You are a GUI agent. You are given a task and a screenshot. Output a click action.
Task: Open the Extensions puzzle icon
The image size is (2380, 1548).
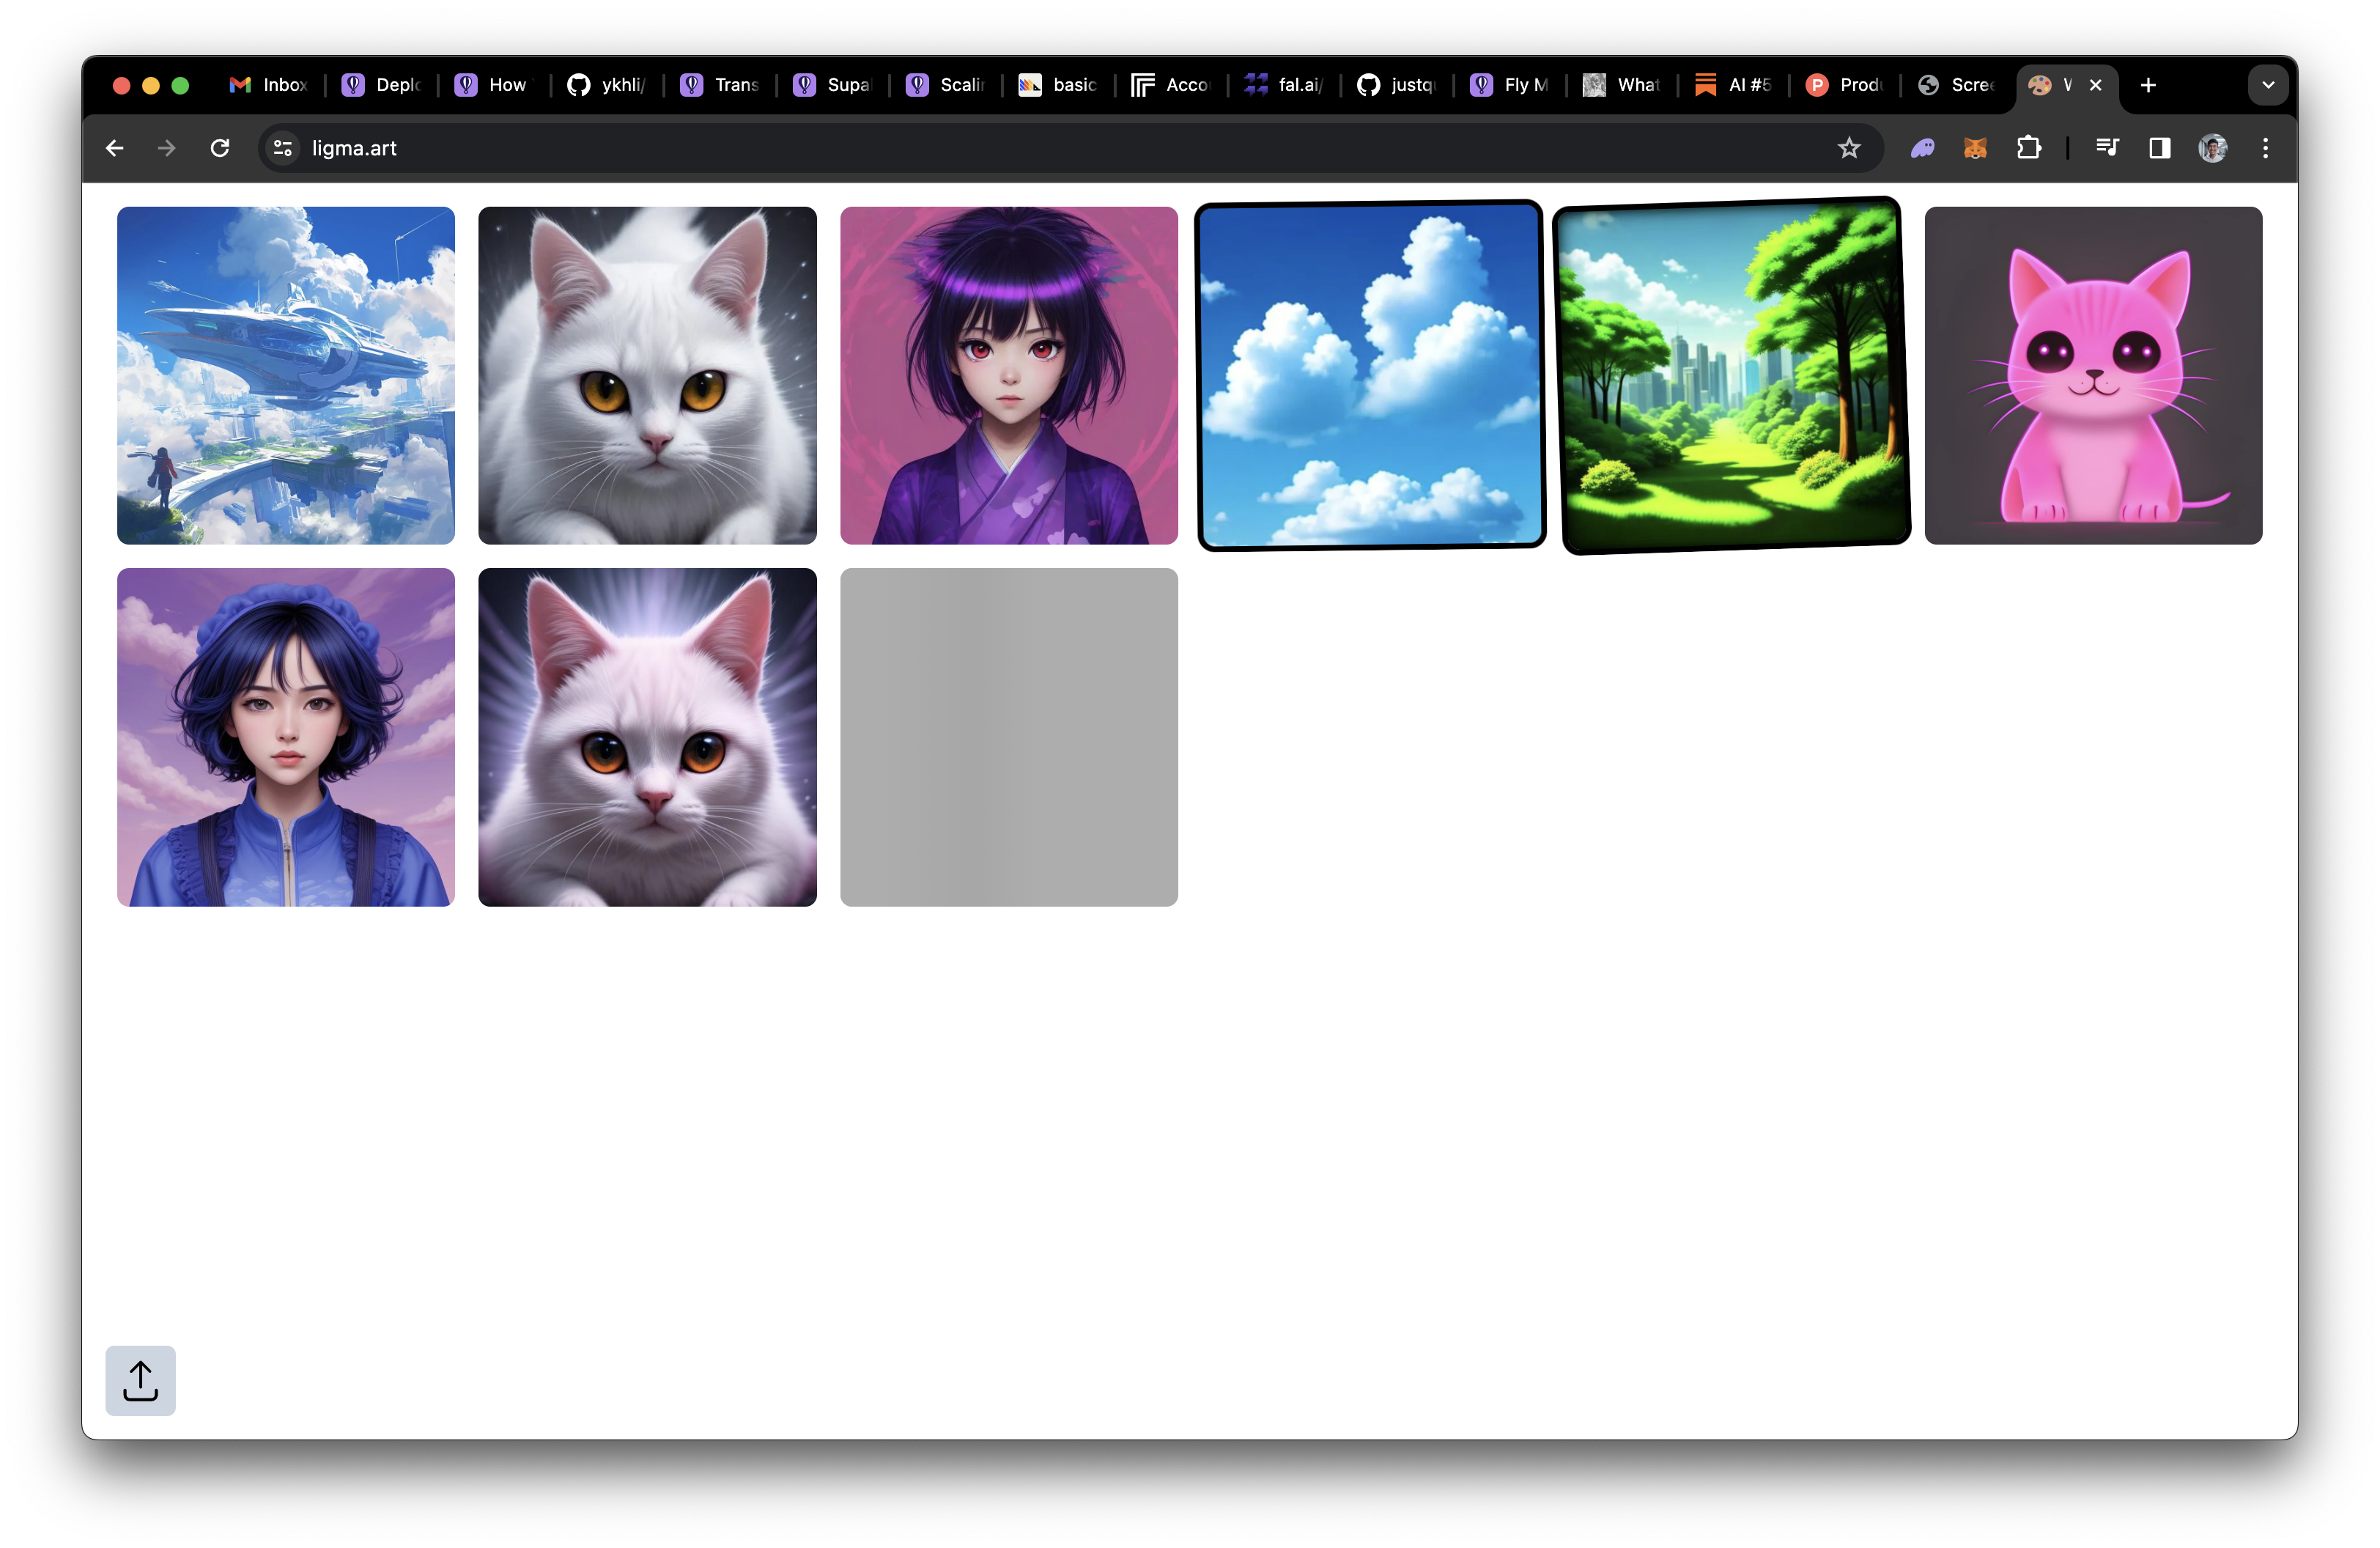coord(2028,148)
